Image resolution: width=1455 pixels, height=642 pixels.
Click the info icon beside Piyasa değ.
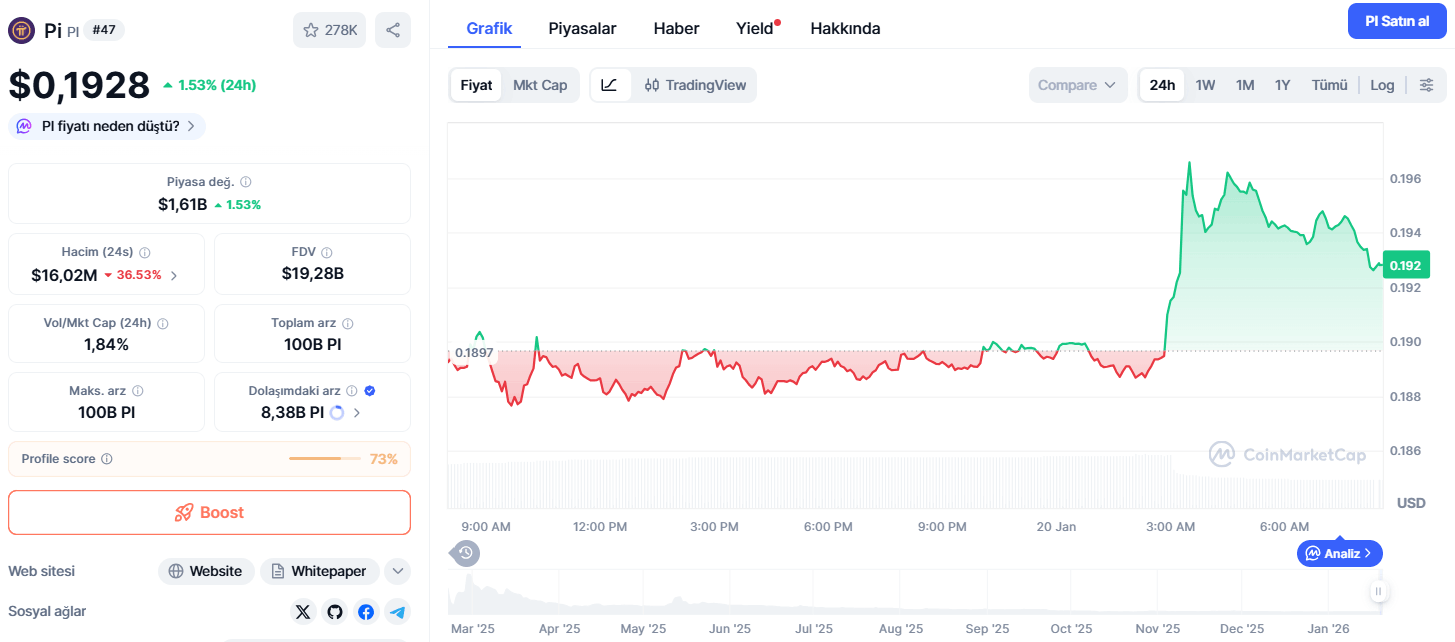(246, 182)
